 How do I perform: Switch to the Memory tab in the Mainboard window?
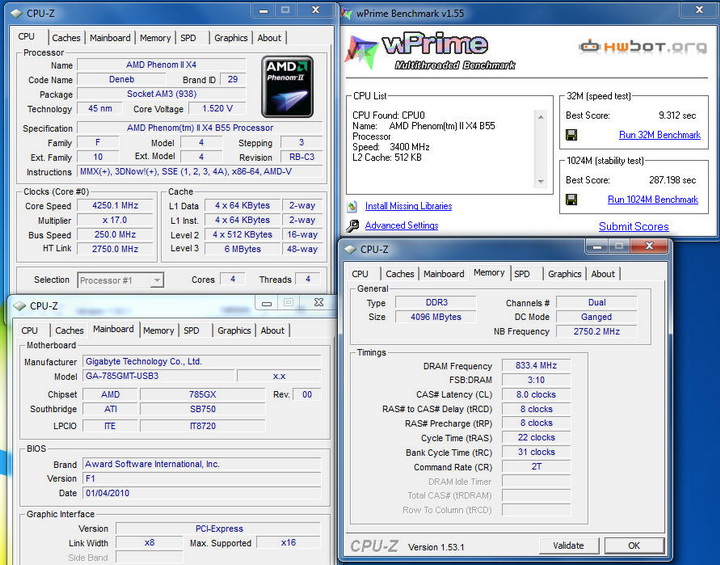click(x=158, y=330)
